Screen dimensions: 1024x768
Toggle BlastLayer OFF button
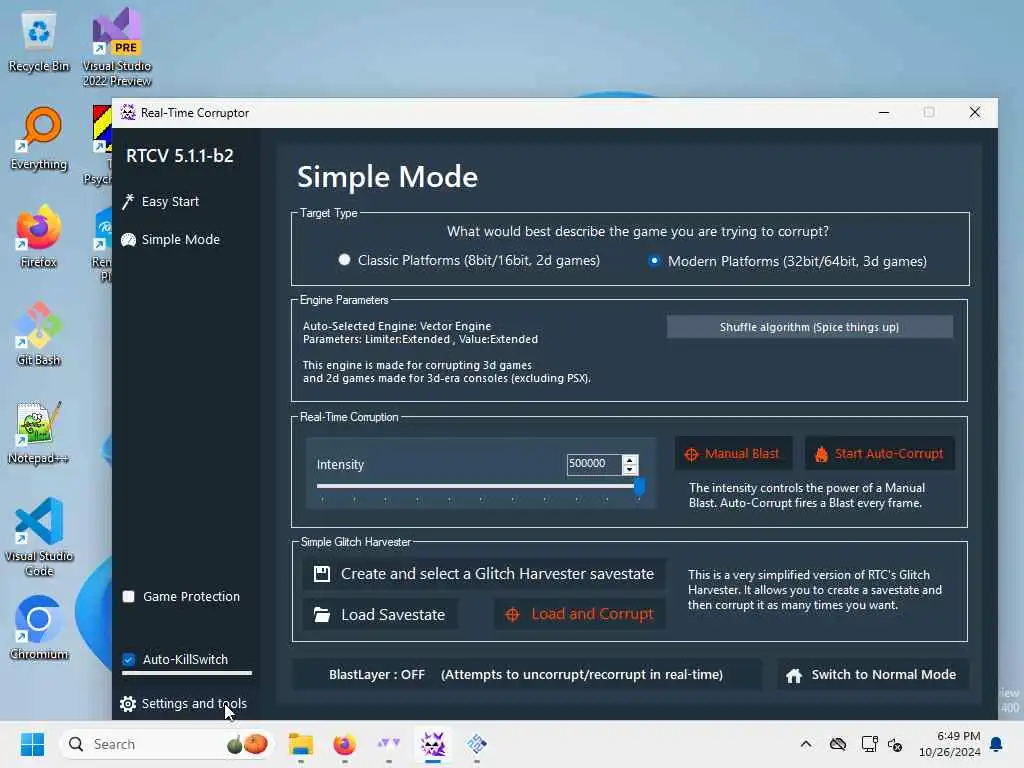pyautogui.click(x=526, y=675)
